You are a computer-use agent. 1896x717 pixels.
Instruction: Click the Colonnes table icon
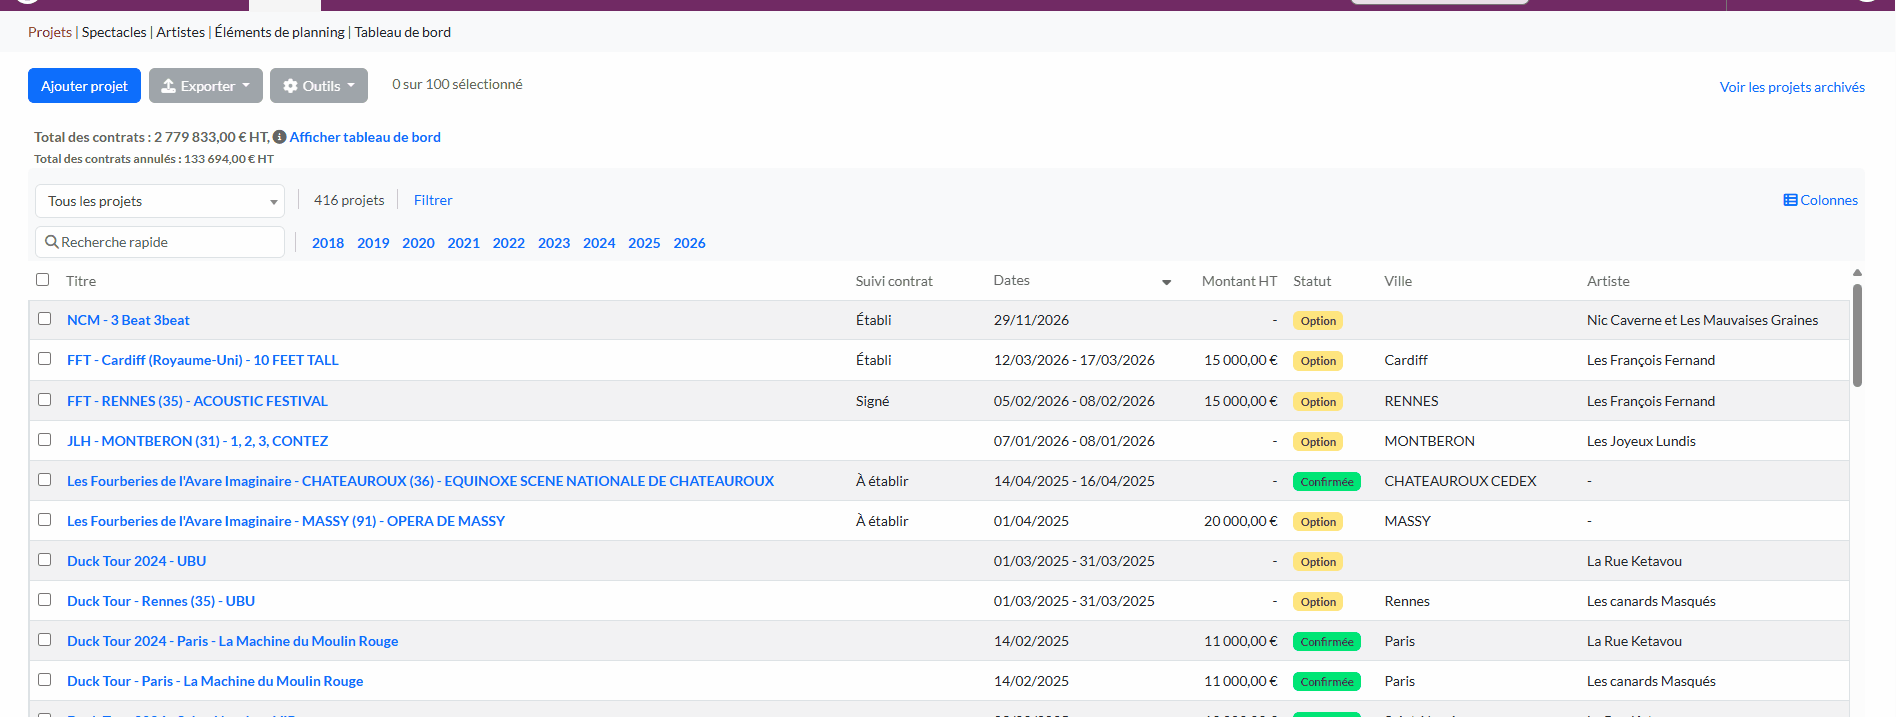coord(1790,200)
